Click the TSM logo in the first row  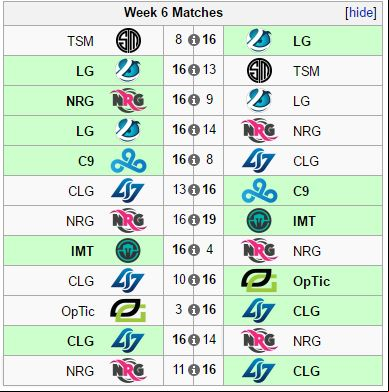128,41
